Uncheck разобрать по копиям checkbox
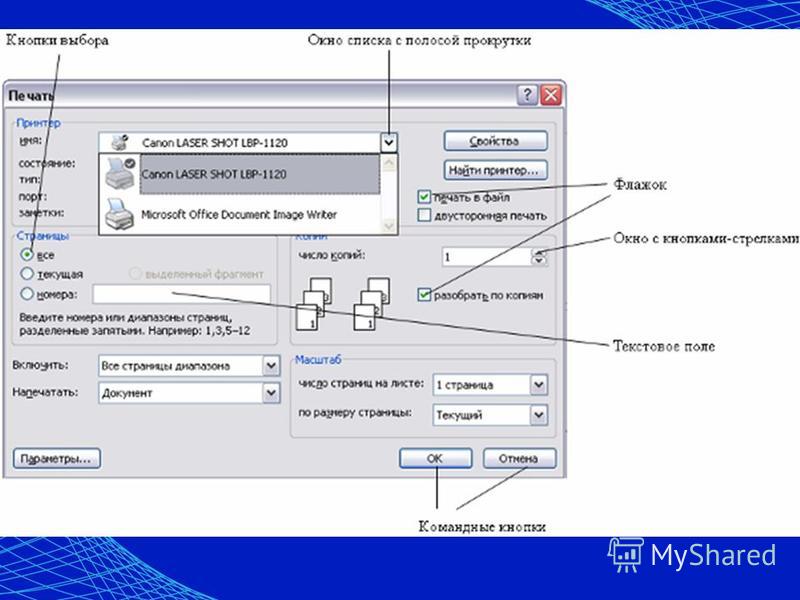This screenshot has width=800, height=600. coord(424,294)
